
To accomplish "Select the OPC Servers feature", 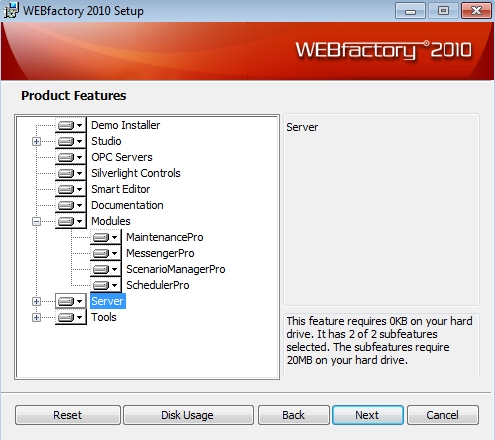I will 122,157.
